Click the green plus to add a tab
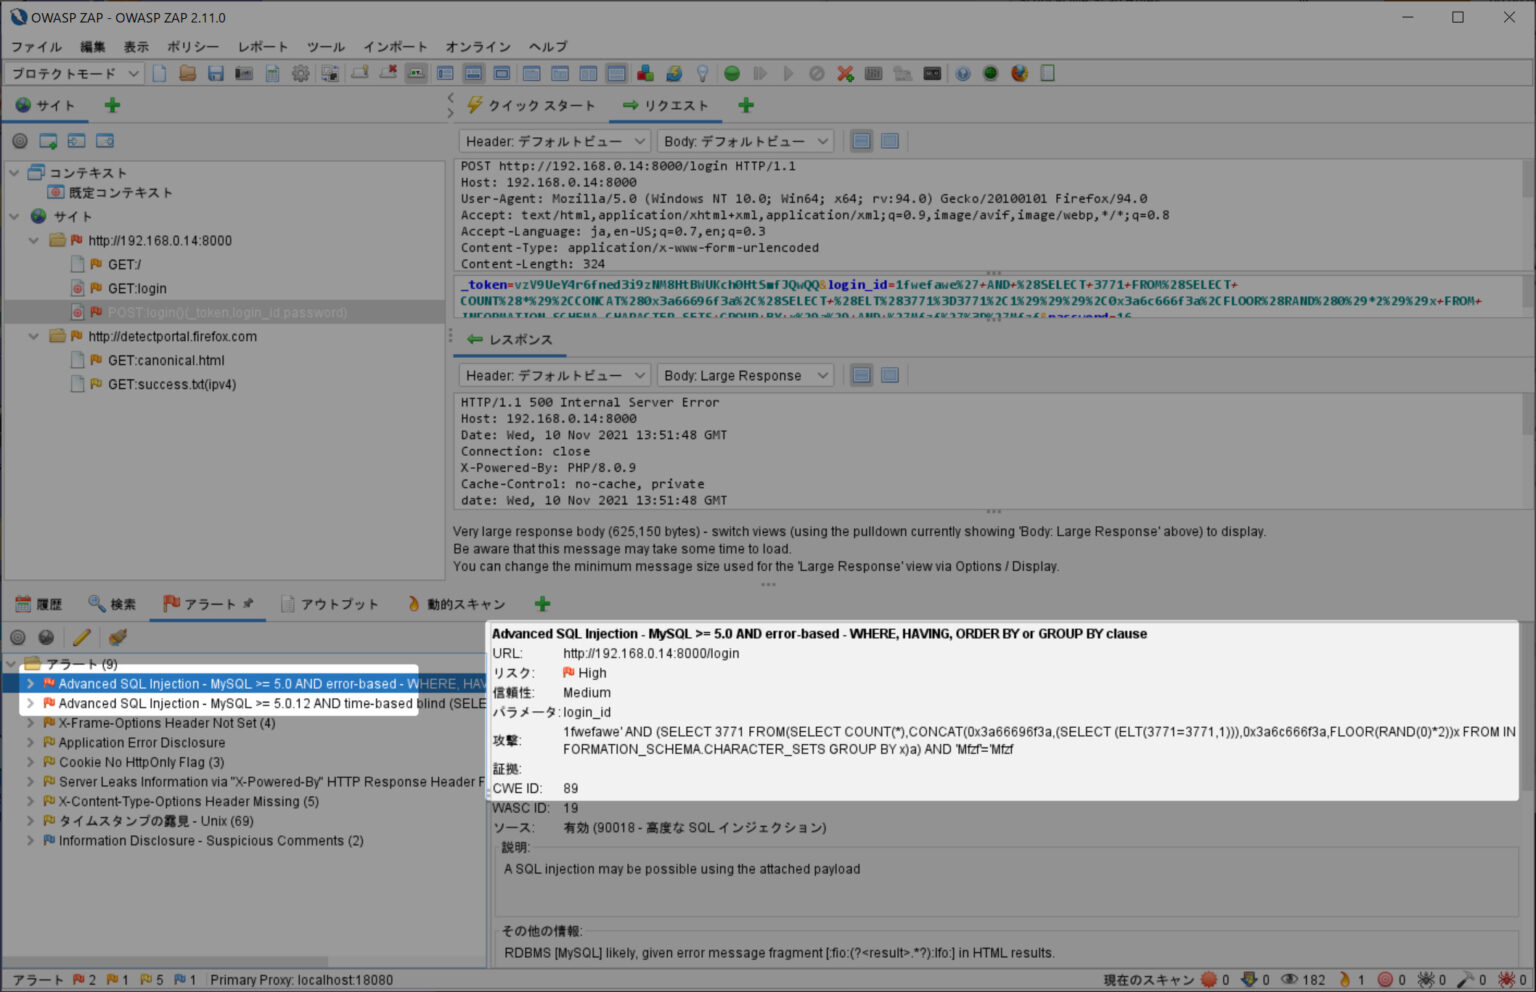This screenshot has height=992, width=1536. [745, 104]
